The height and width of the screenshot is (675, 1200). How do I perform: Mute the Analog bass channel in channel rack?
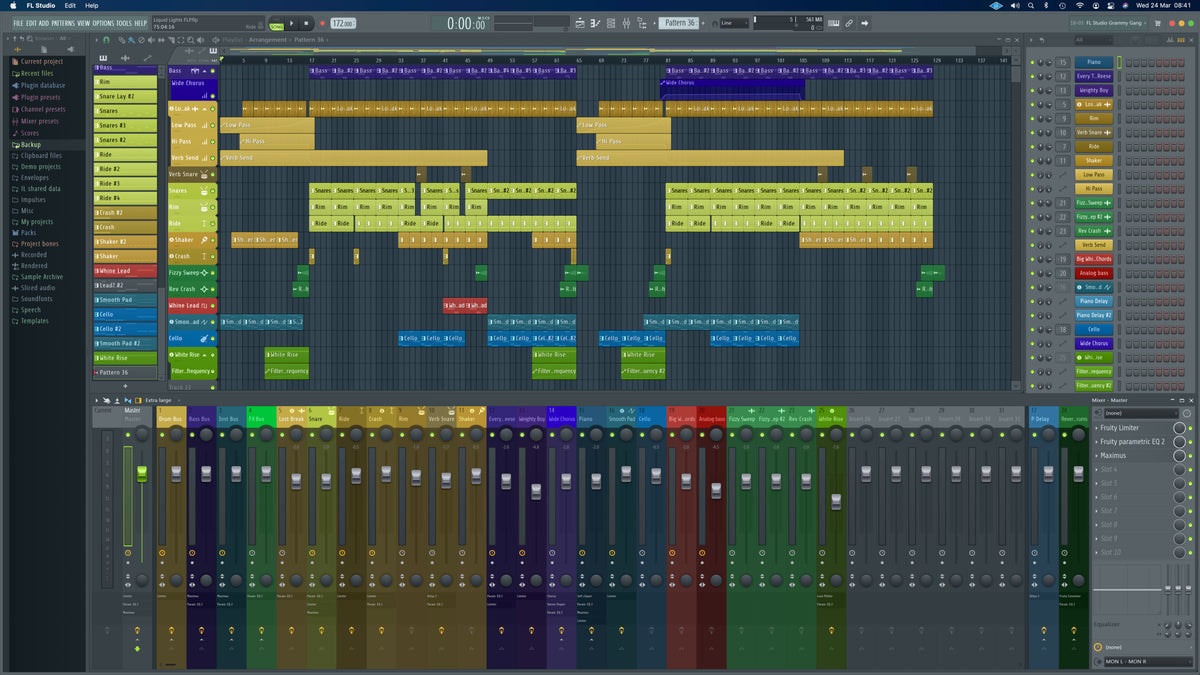(1032, 272)
